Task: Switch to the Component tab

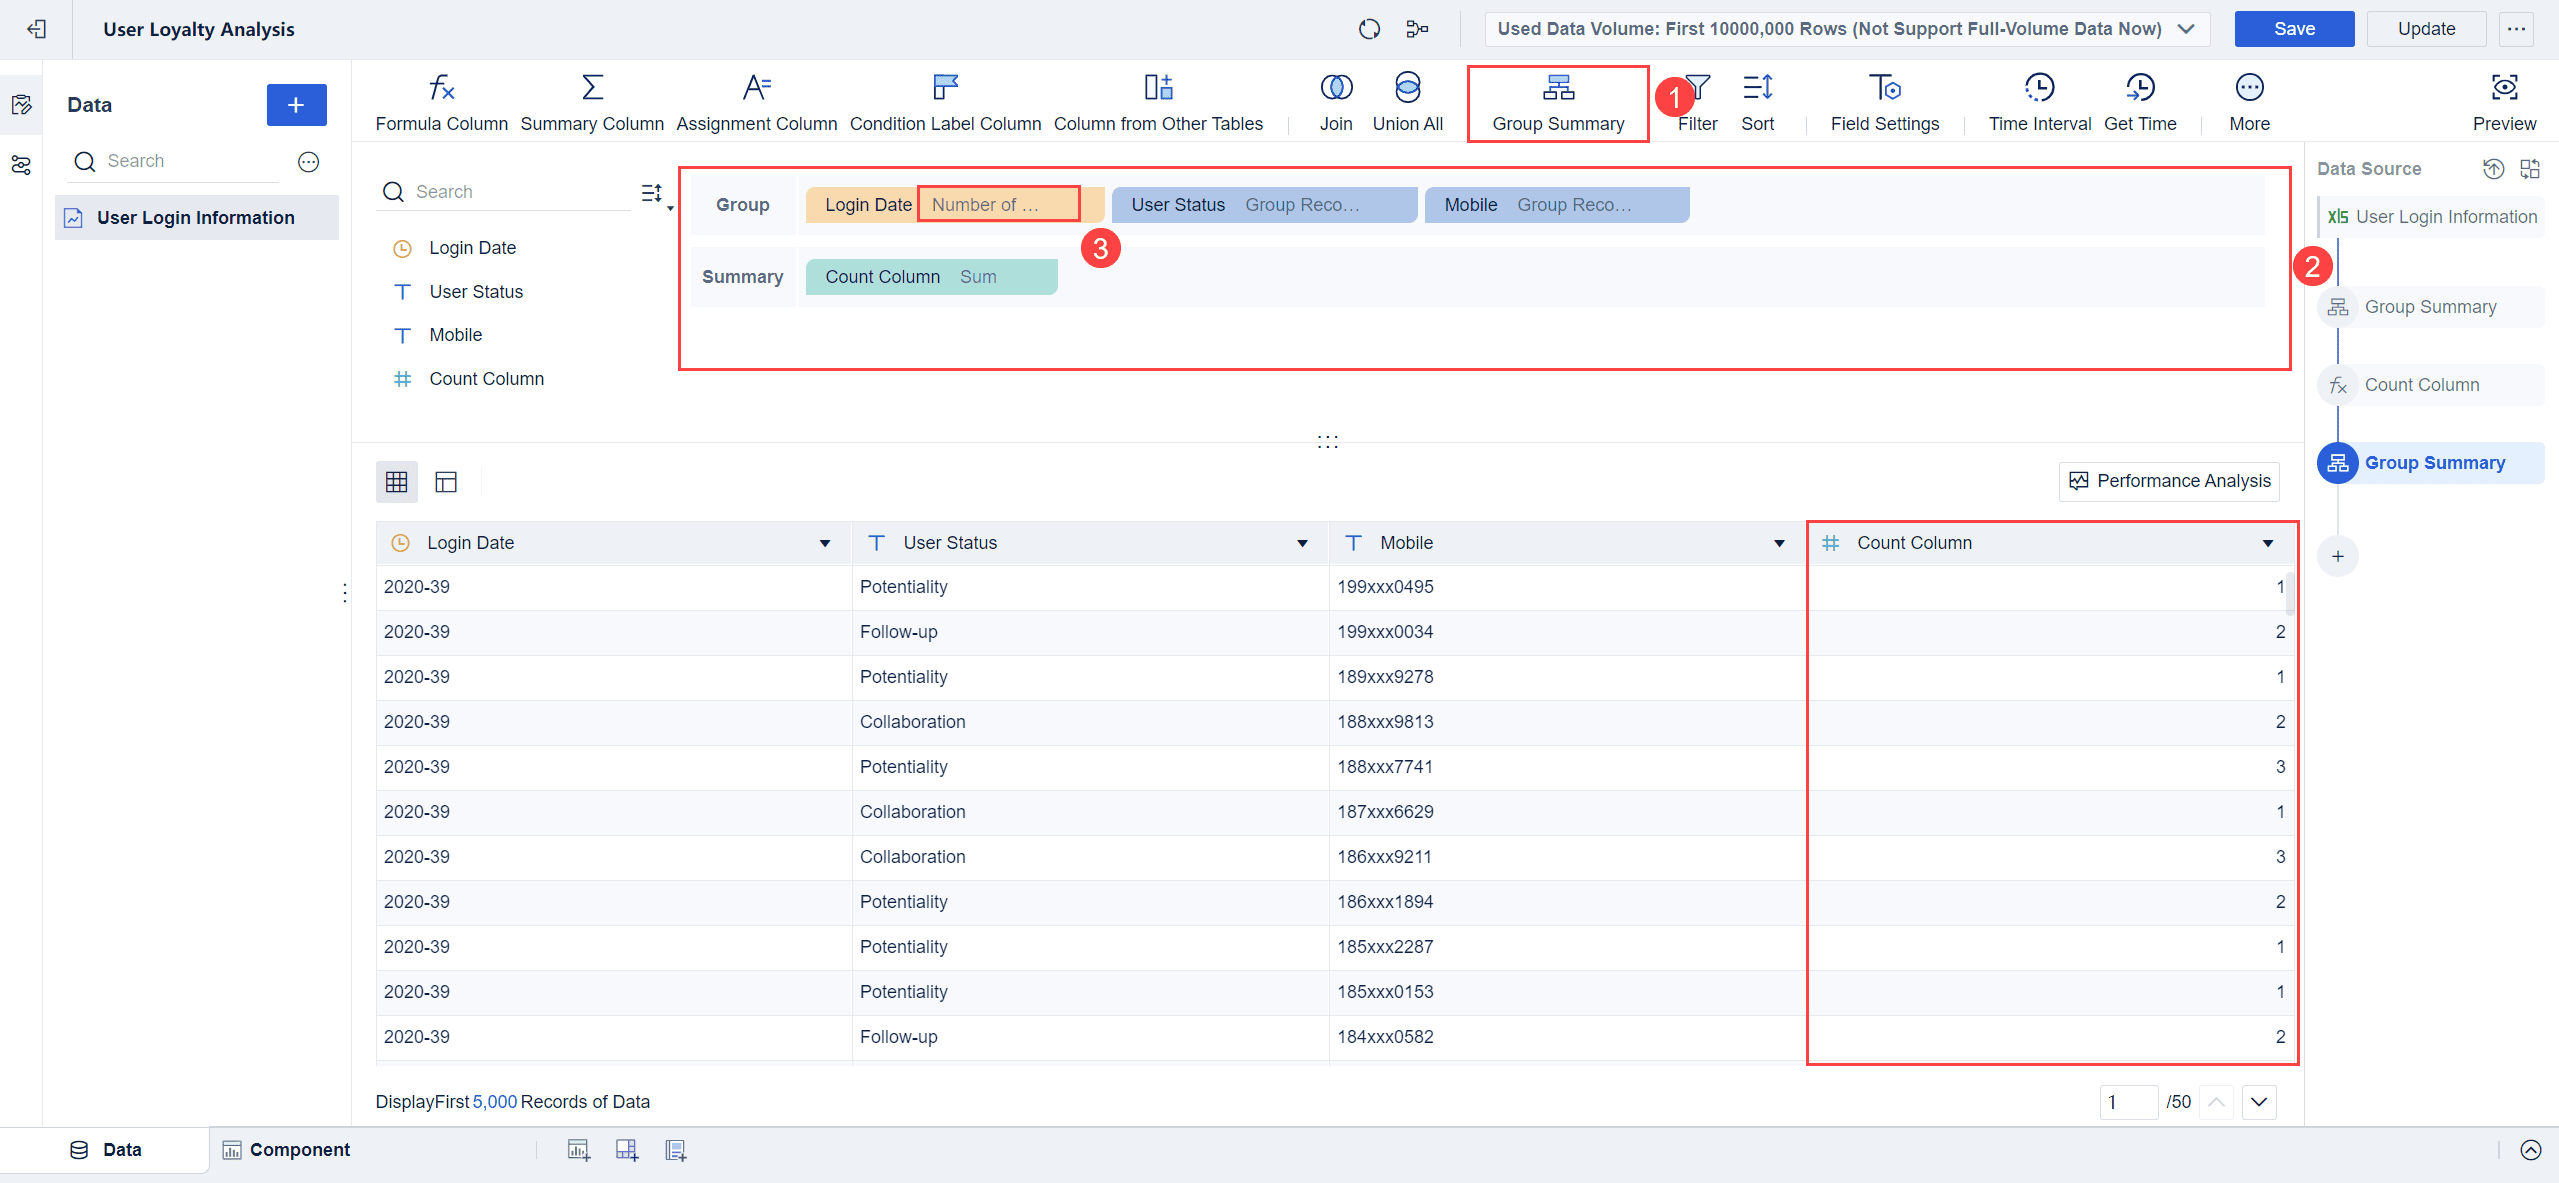Action: [x=286, y=1150]
